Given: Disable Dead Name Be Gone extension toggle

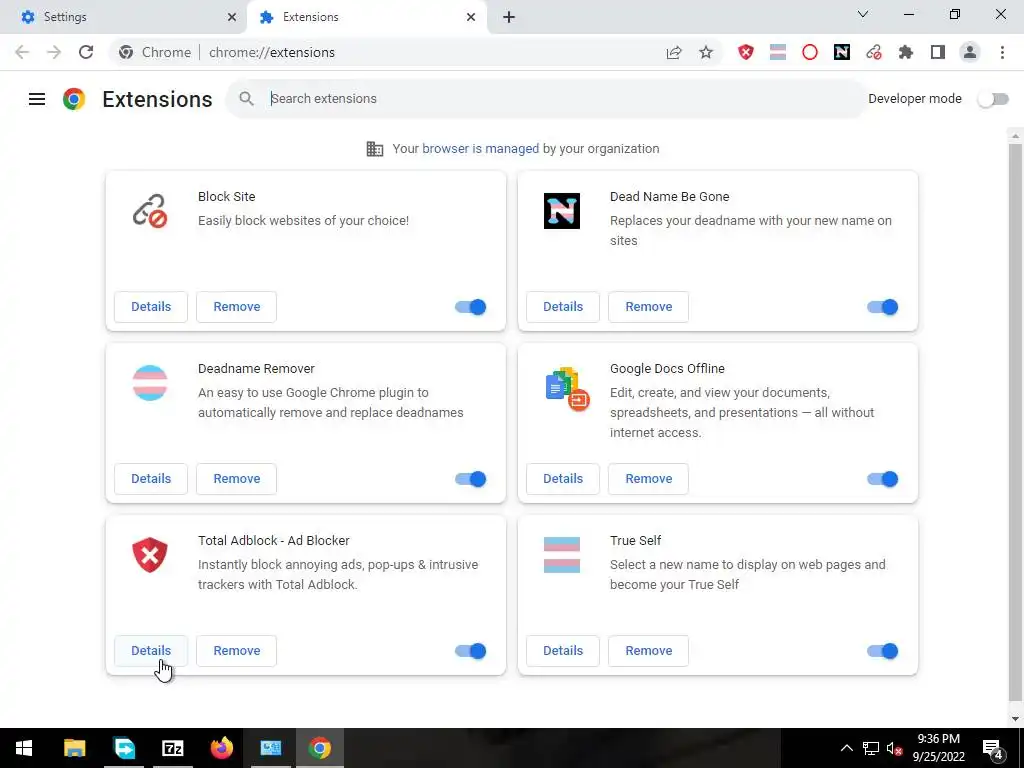Looking at the screenshot, I should [x=883, y=307].
